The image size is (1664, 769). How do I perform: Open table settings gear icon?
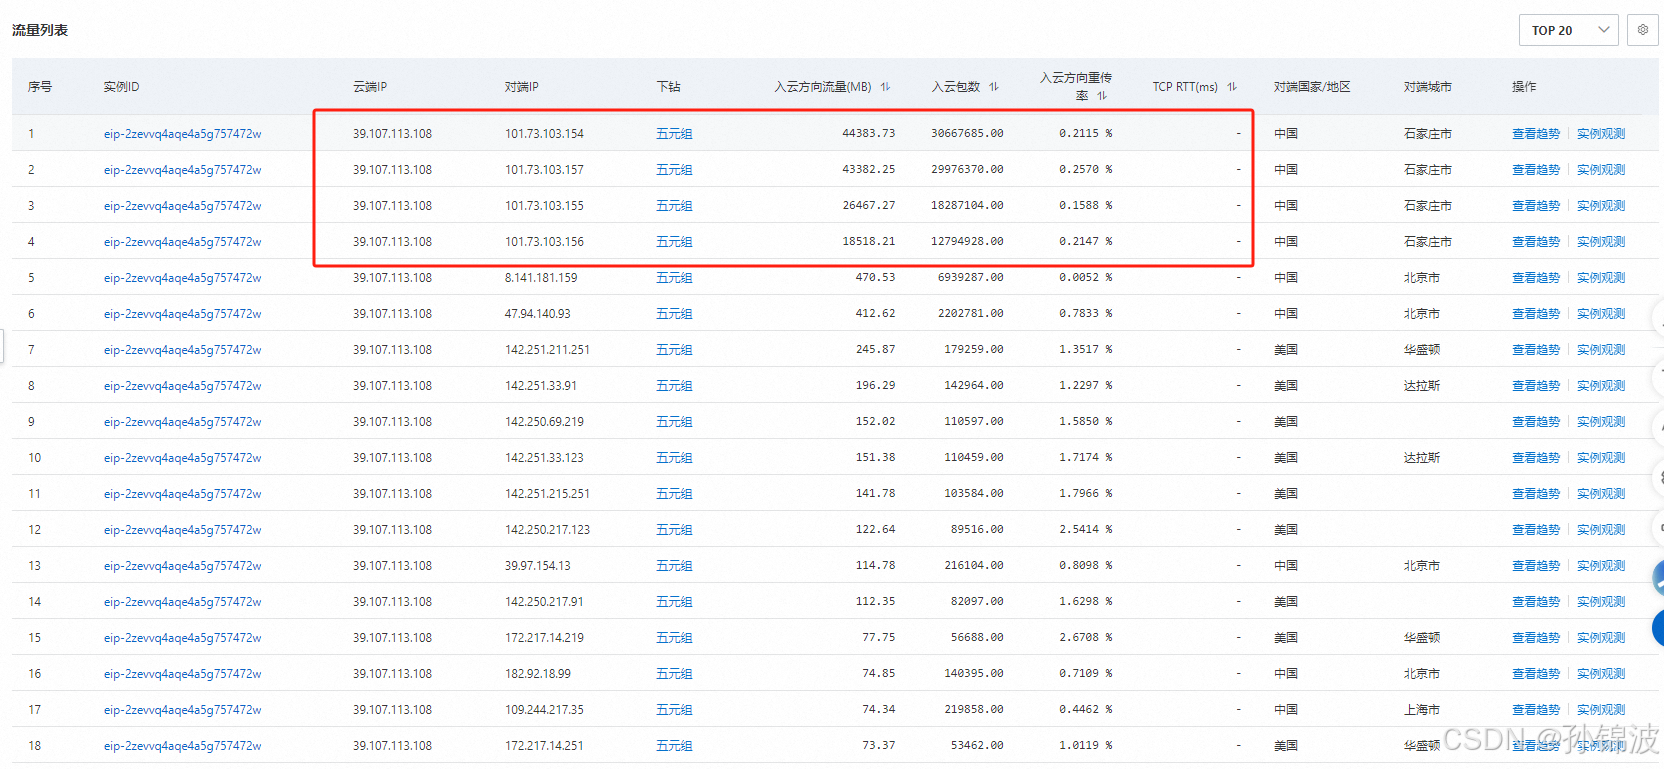pyautogui.click(x=1642, y=30)
